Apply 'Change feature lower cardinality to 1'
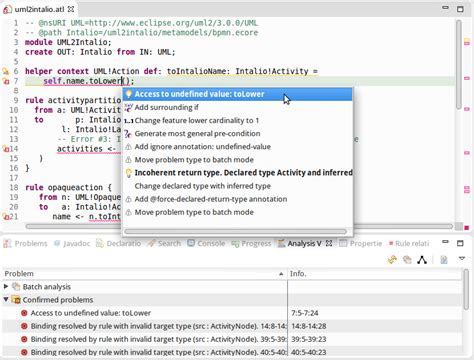Image resolution: width=474 pixels, height=360 pixels. 237,120
